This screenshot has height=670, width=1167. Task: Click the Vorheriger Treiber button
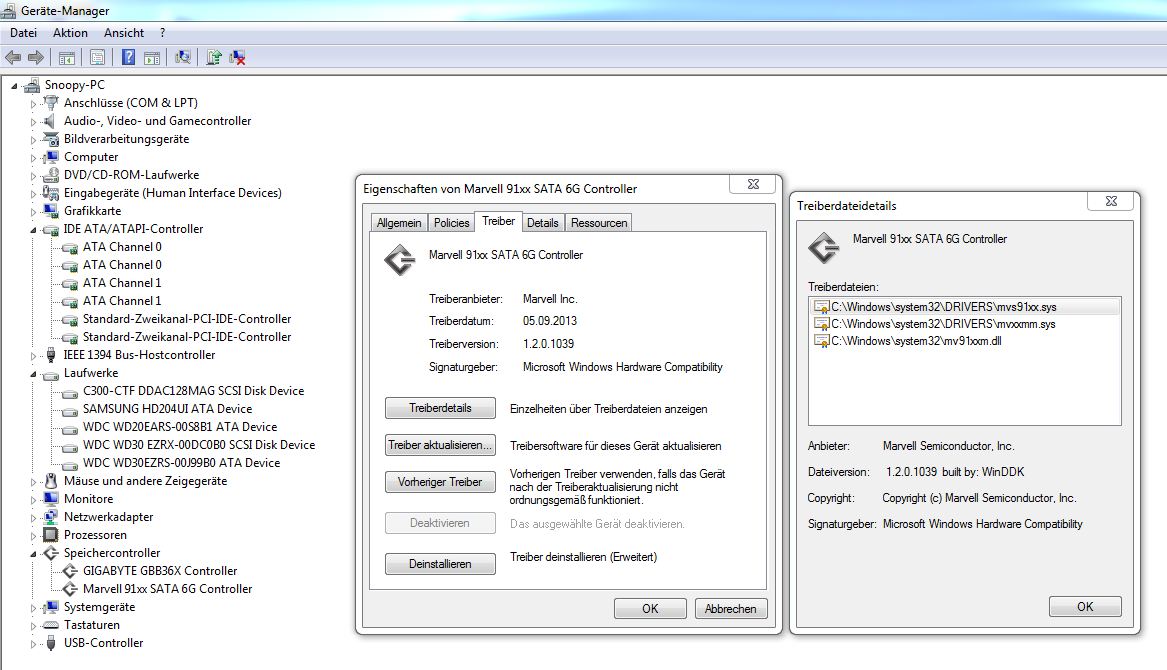[440, 482]
